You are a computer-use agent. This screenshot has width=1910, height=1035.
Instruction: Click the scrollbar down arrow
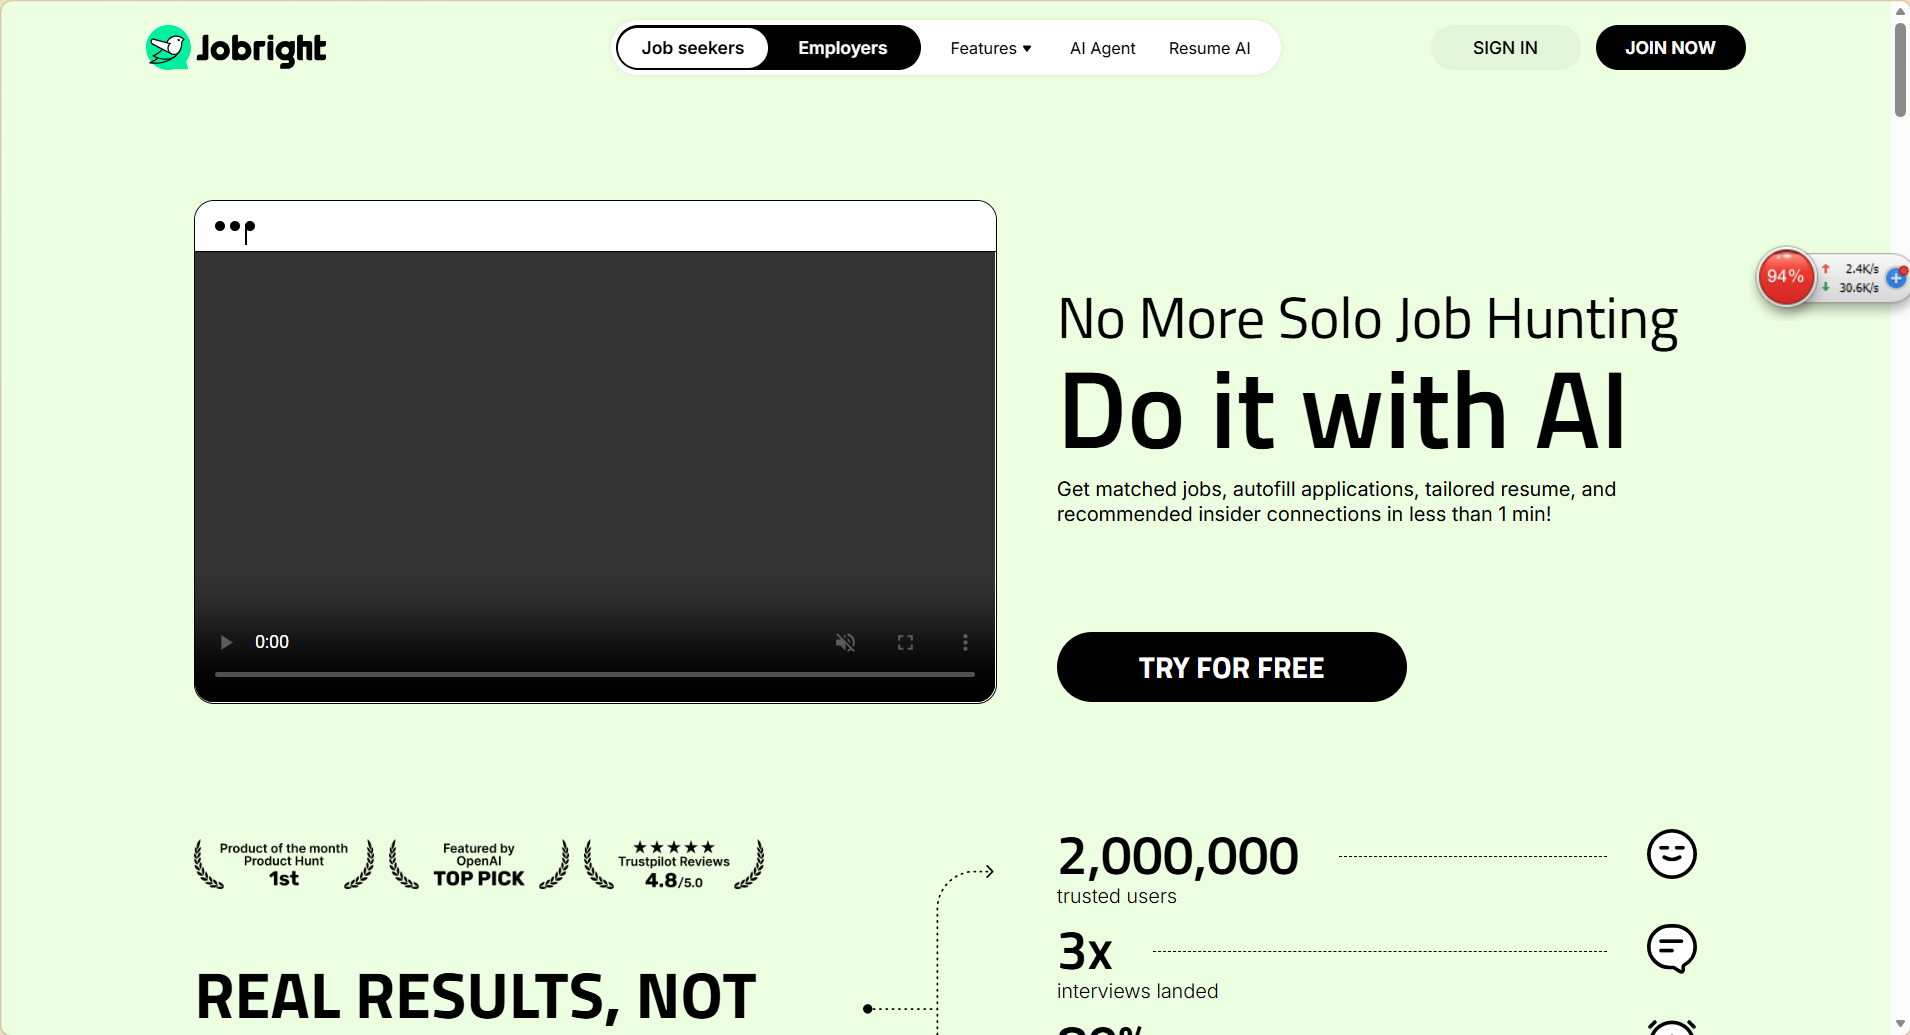point(1900,1024)
